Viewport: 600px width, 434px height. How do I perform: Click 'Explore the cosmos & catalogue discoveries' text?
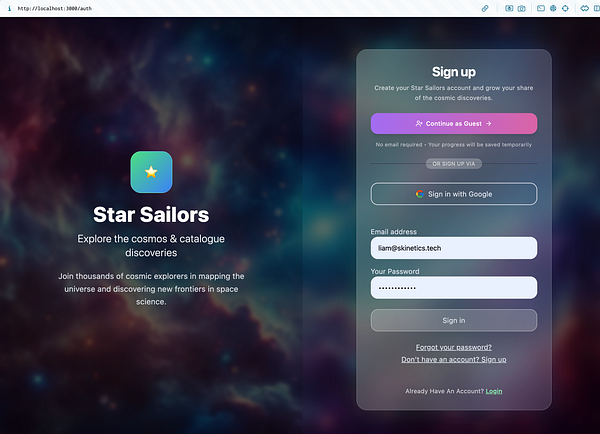(x=151, y=246)
